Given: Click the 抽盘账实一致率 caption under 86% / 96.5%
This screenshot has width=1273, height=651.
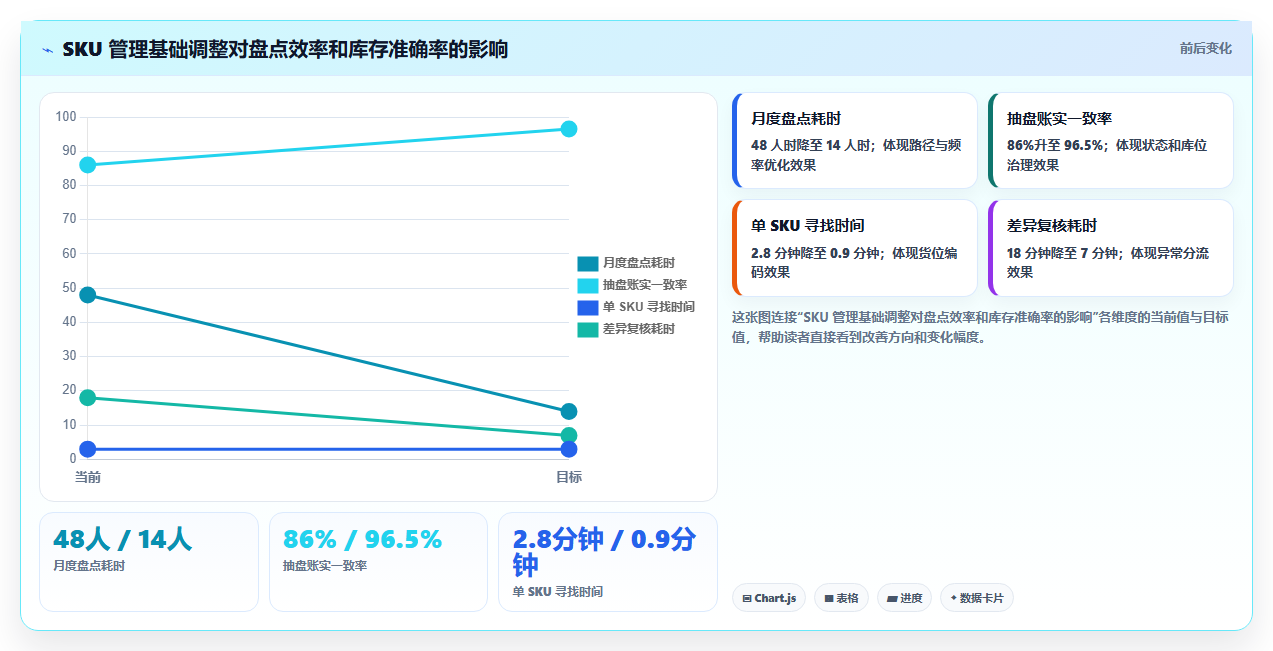Looking at the screenshot, I should pos(325,566).
